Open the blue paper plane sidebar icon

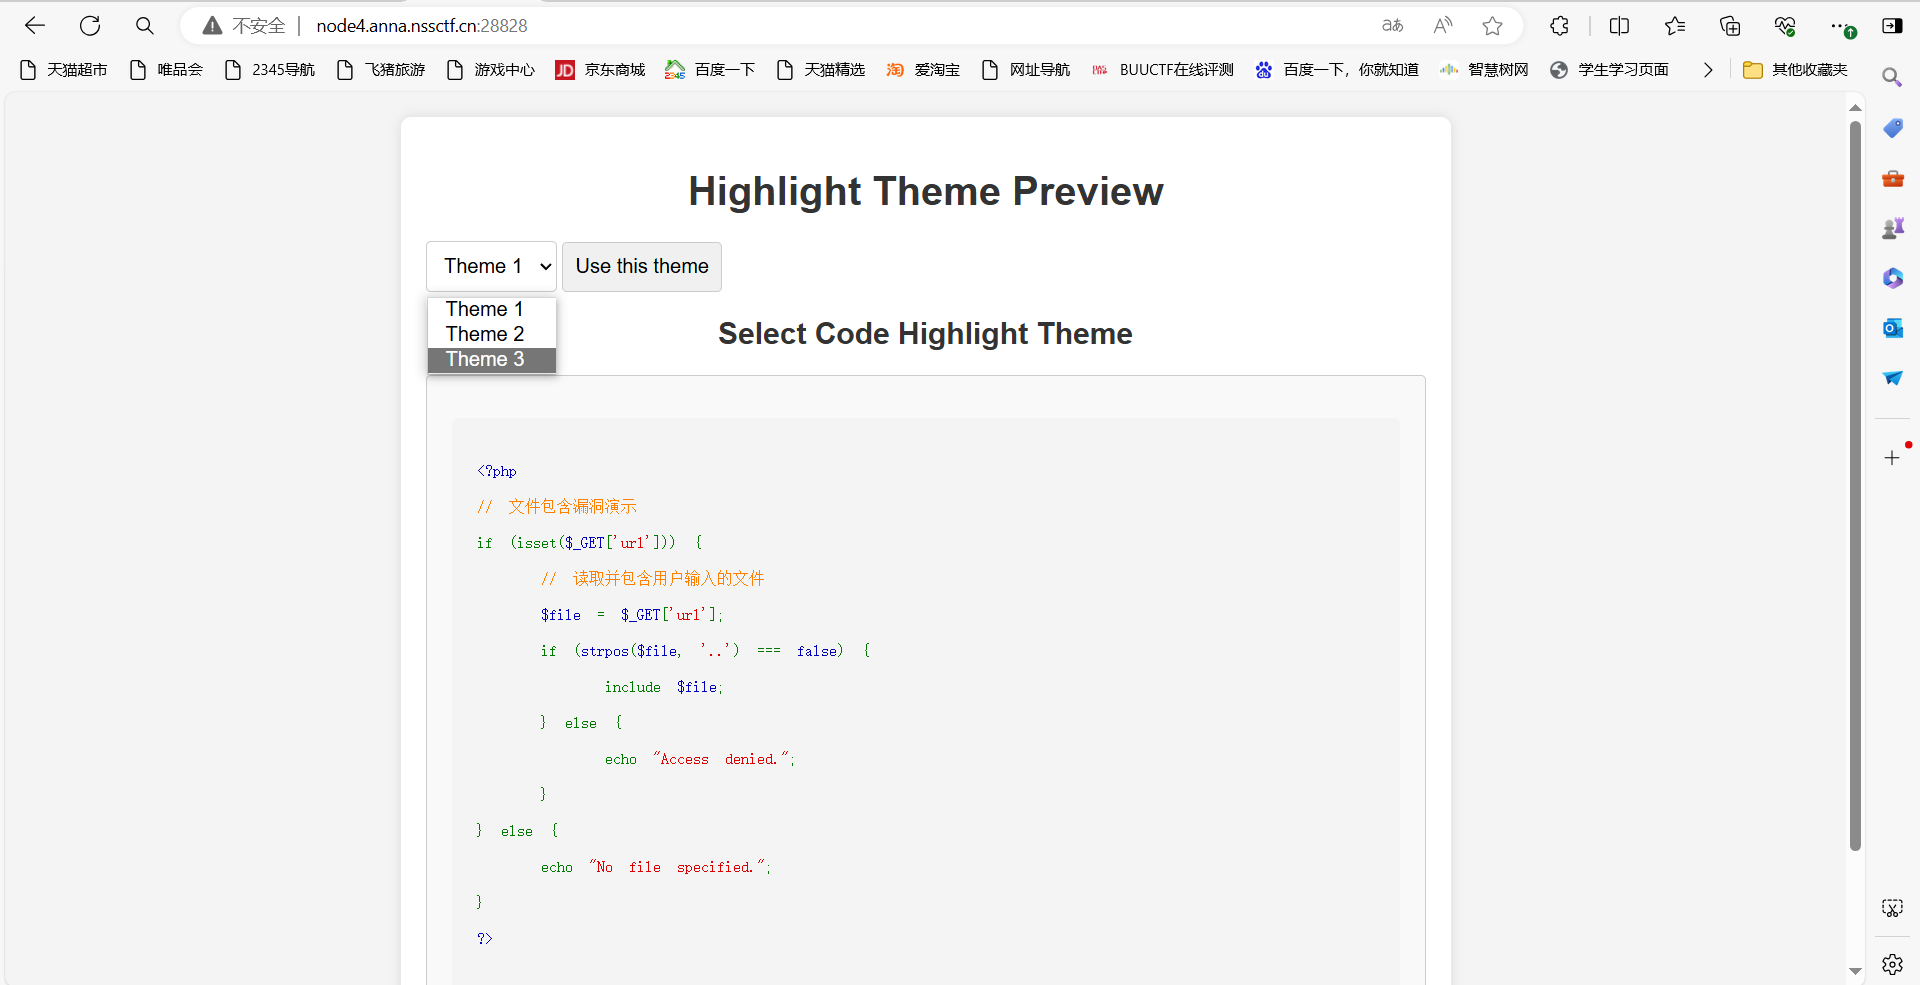click(x=1893, y=378)
